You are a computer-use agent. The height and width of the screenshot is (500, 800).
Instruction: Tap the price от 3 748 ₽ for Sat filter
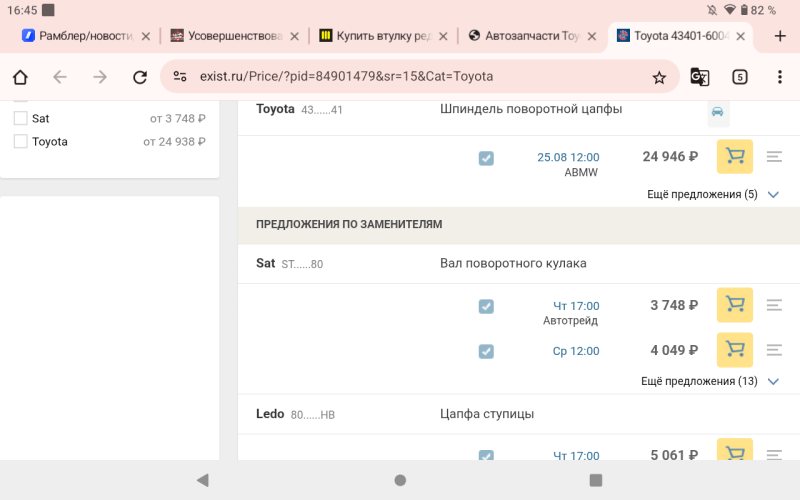tap(178, 118)
